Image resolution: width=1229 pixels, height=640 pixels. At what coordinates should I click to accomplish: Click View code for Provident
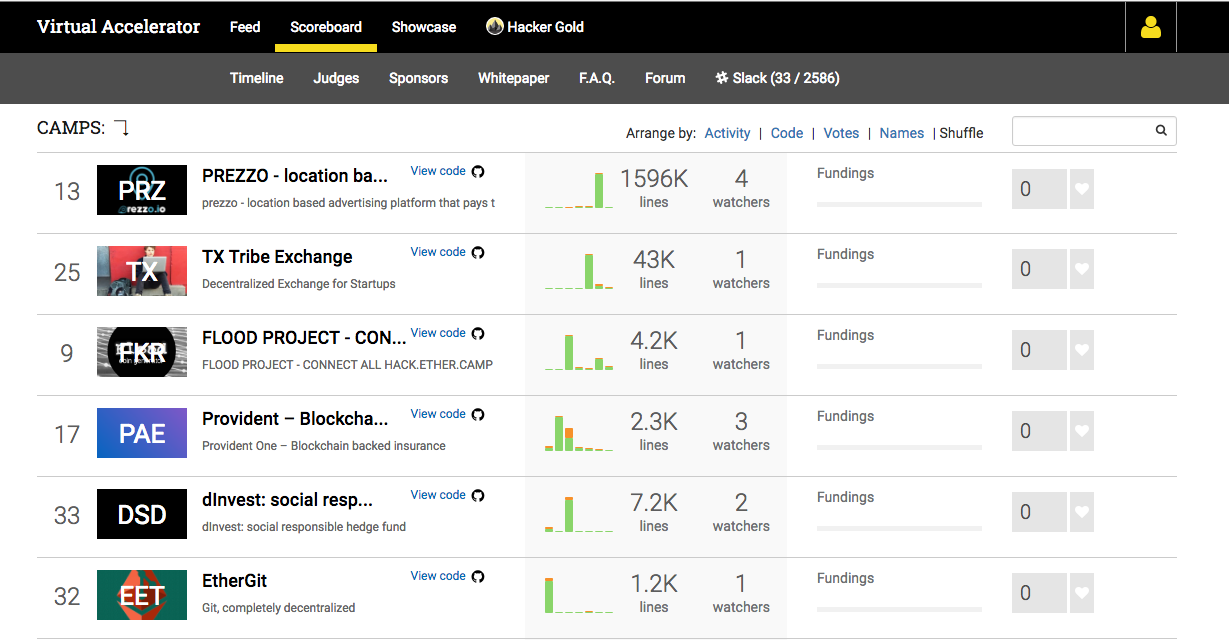[438, 414]
